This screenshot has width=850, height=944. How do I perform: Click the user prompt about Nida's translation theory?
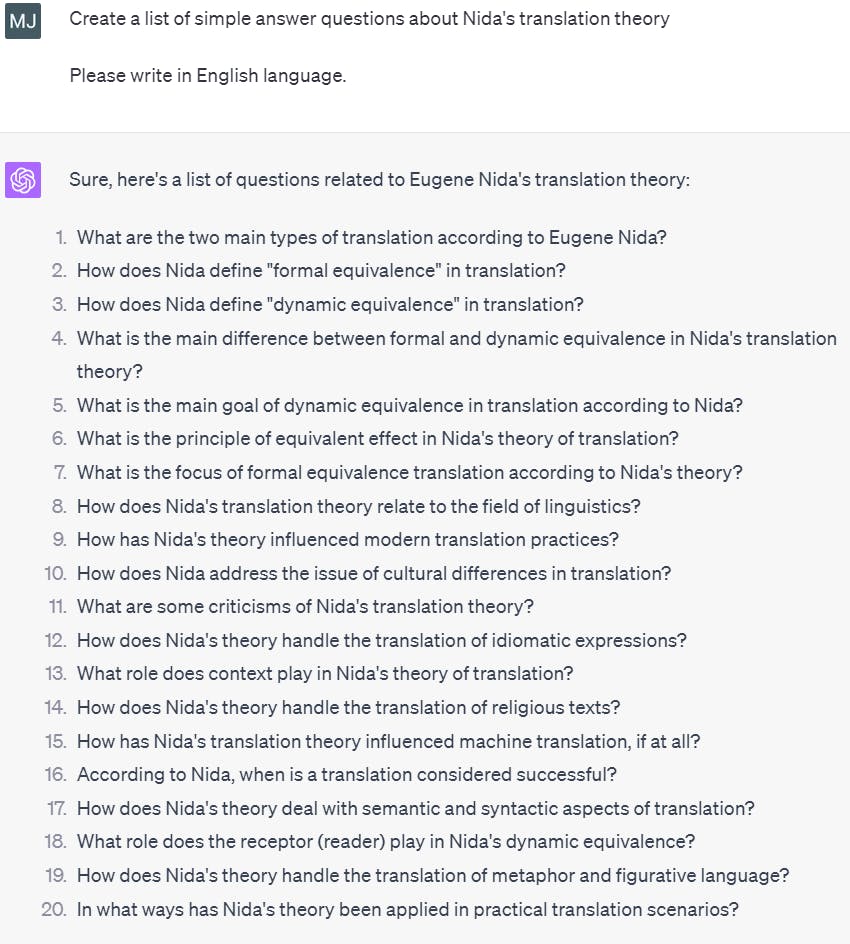369,19
